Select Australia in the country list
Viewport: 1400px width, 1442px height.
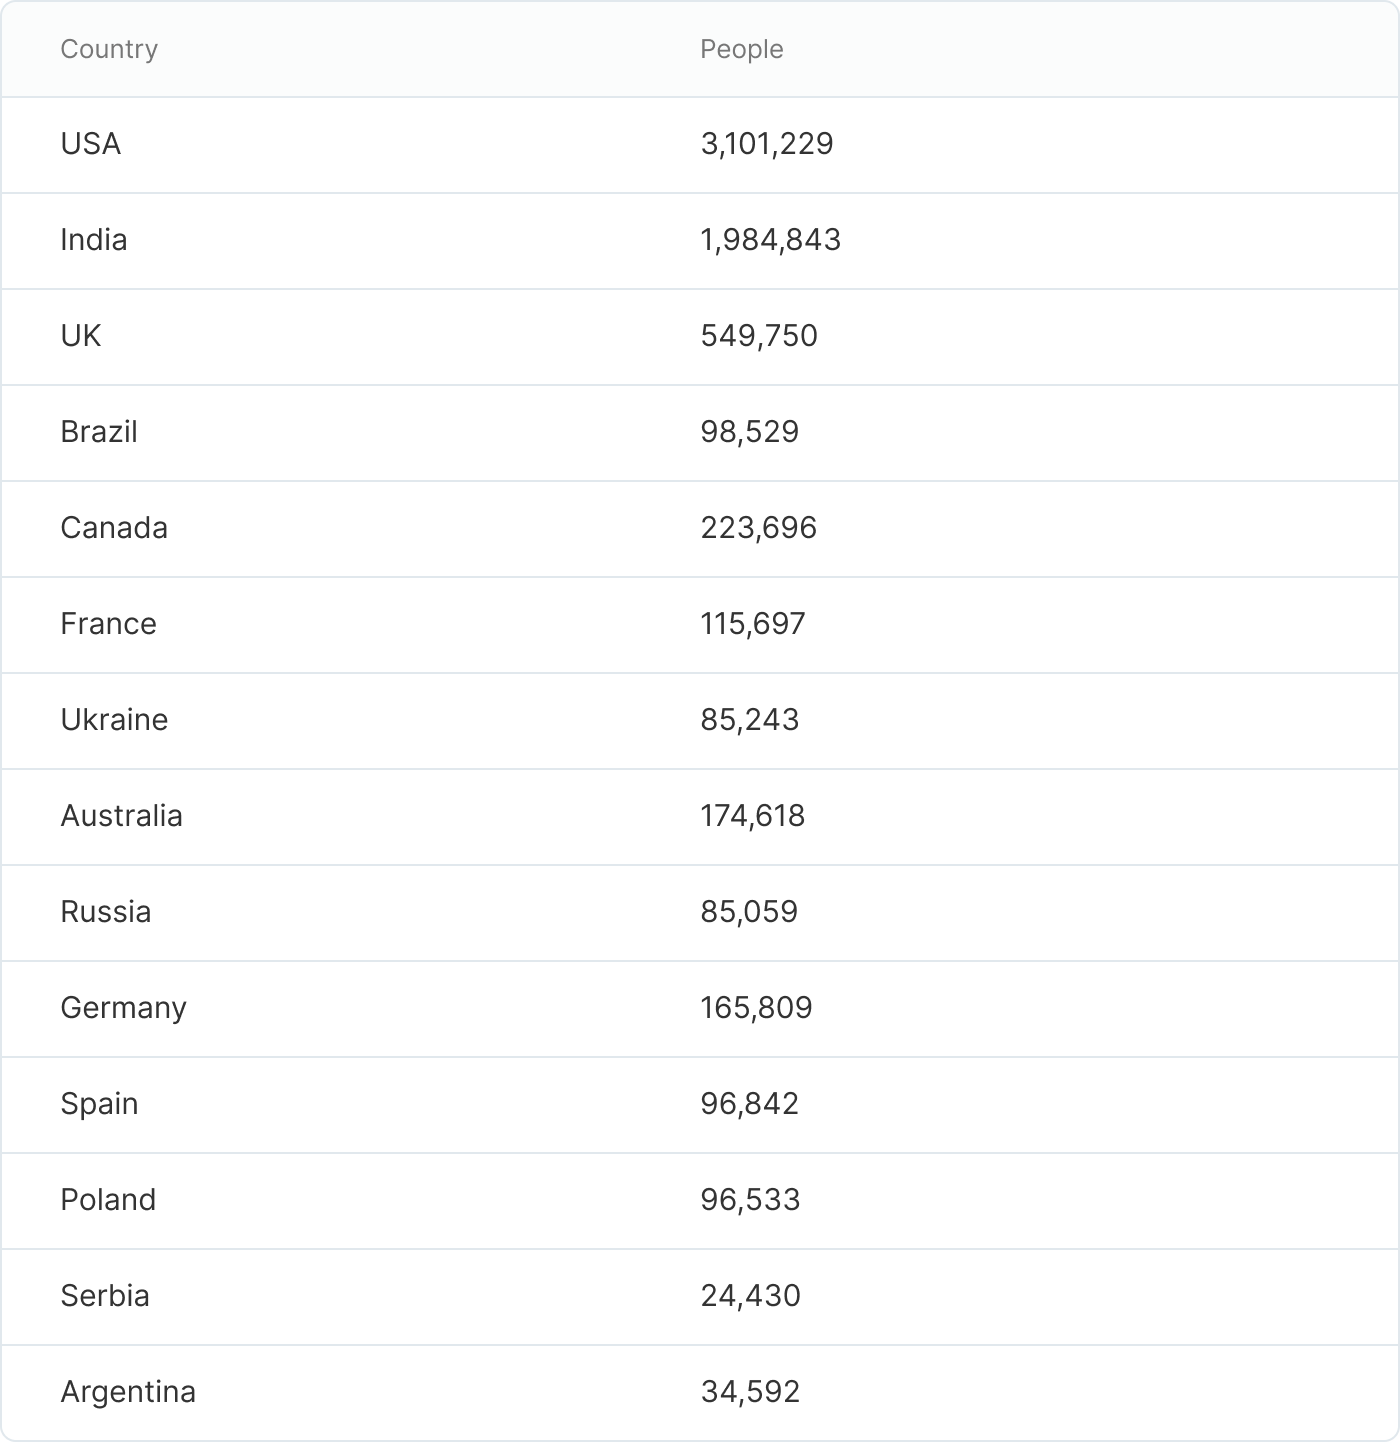[x=121, y=816]
